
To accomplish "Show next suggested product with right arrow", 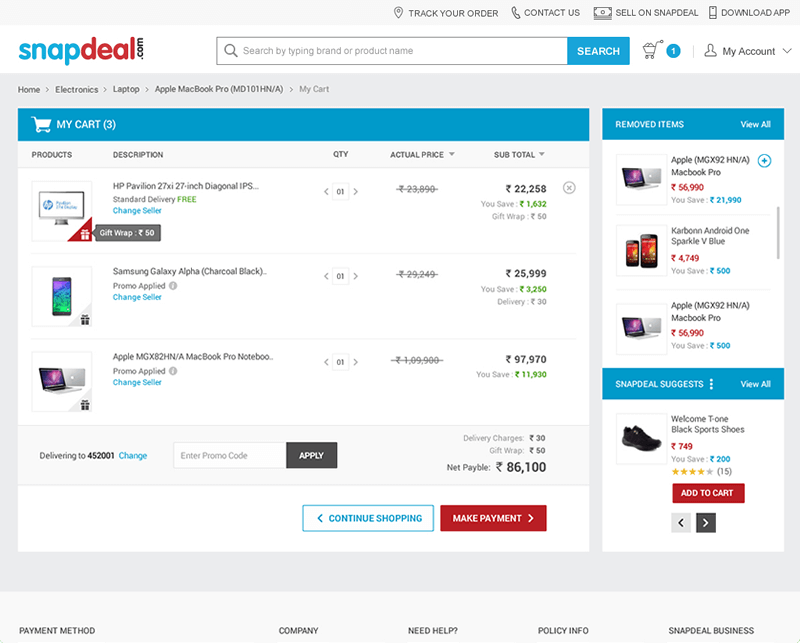I will (706, 522).
